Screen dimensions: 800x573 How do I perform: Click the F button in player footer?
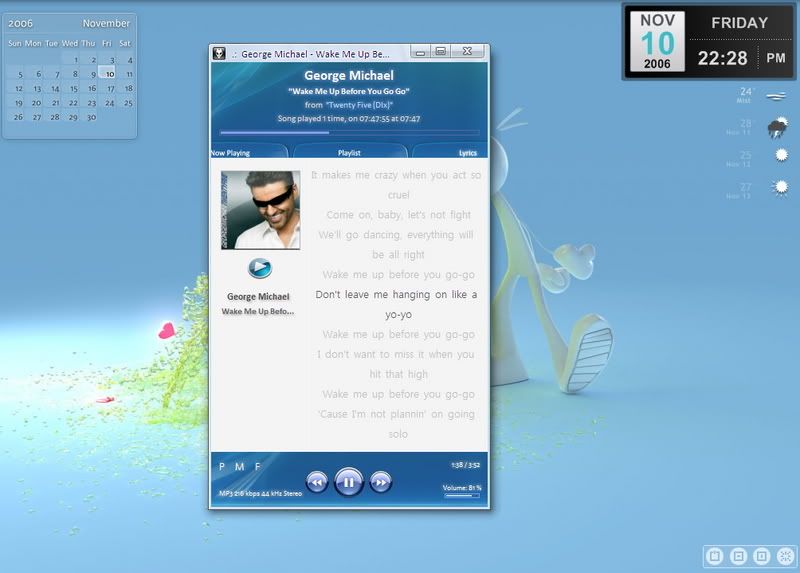[257, 466]
